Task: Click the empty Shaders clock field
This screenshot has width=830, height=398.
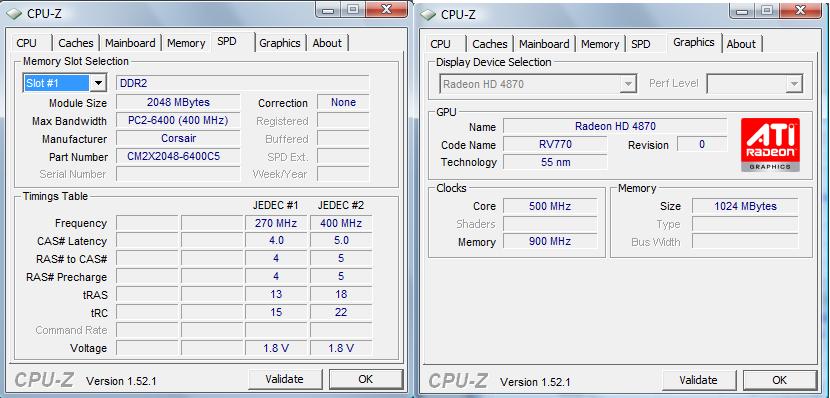Action: 550,224
